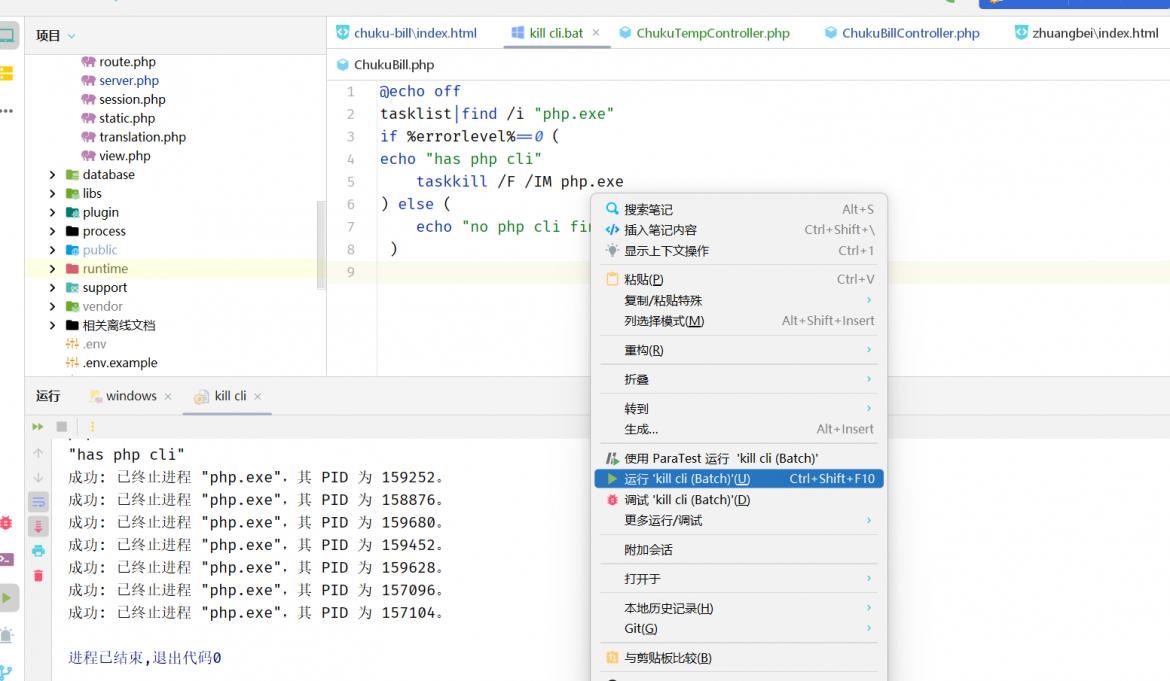Select translation.php in project tree

[142, 137]
